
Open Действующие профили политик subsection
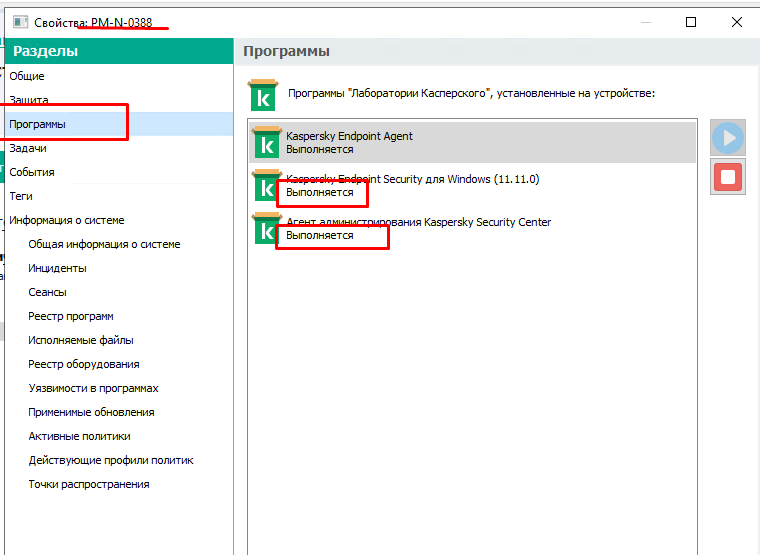point(111,460)
